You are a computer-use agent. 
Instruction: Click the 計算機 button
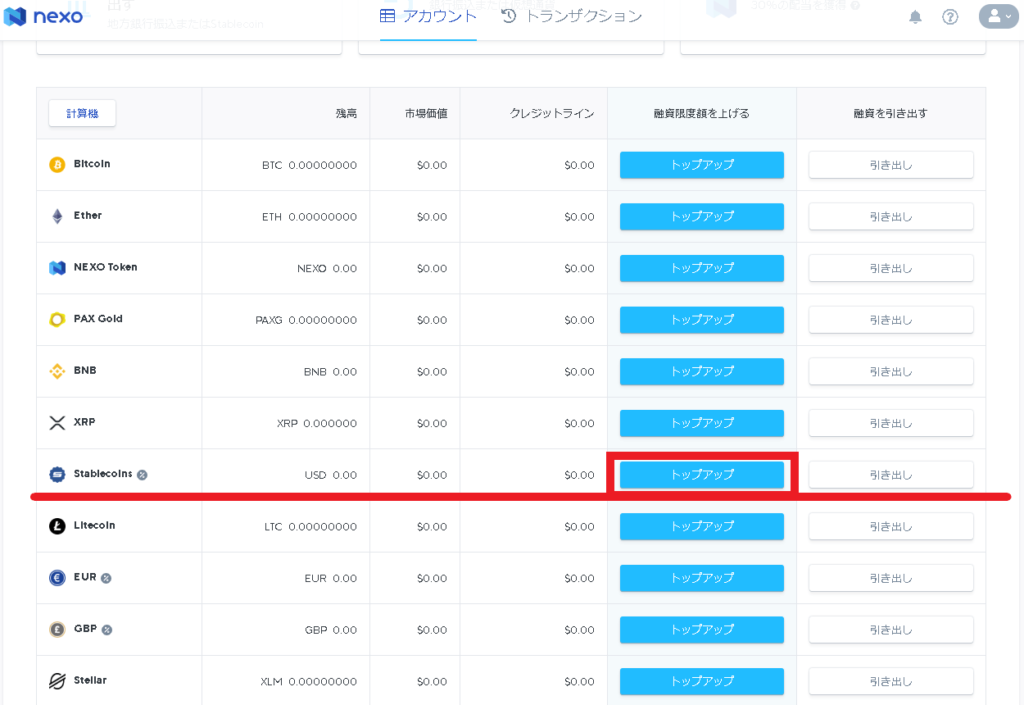[x=82, y=114]
